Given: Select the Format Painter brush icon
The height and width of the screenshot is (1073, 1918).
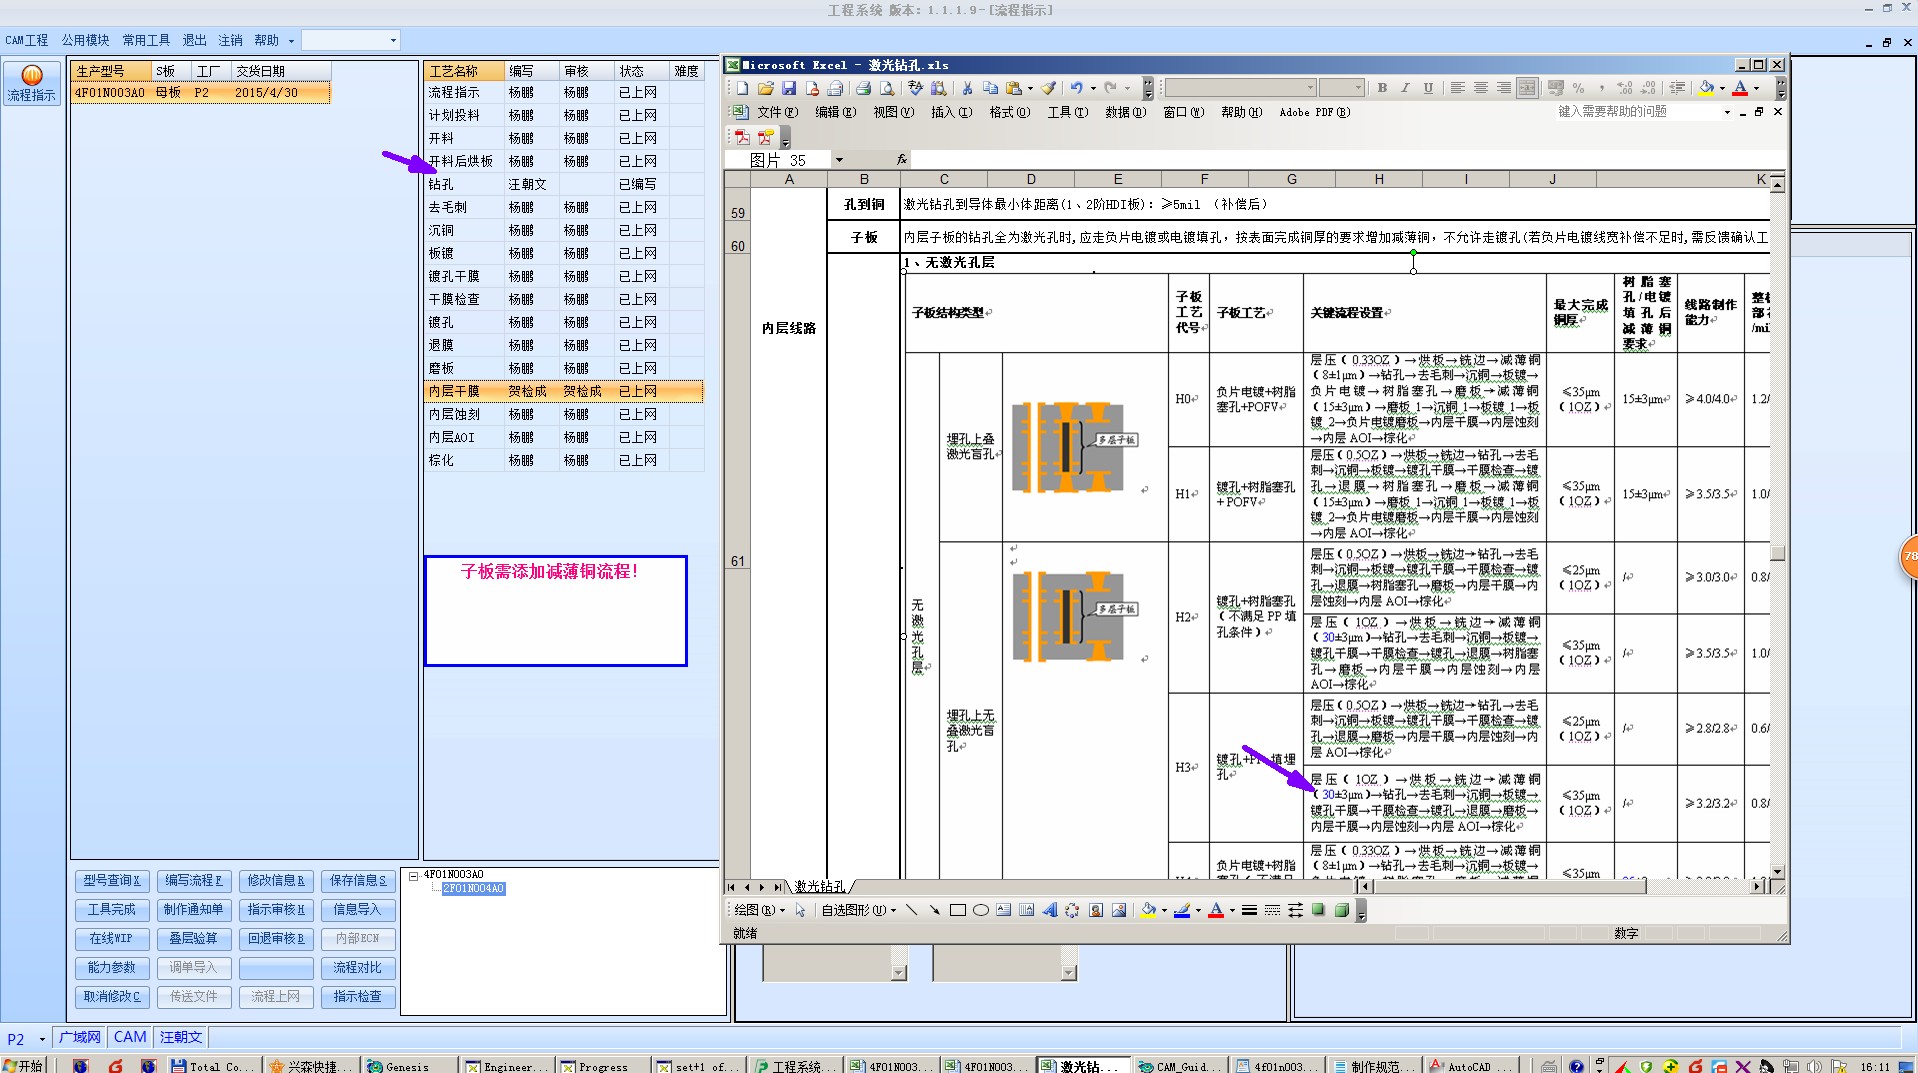Looking at the screenshot, I should (1049, 88).
